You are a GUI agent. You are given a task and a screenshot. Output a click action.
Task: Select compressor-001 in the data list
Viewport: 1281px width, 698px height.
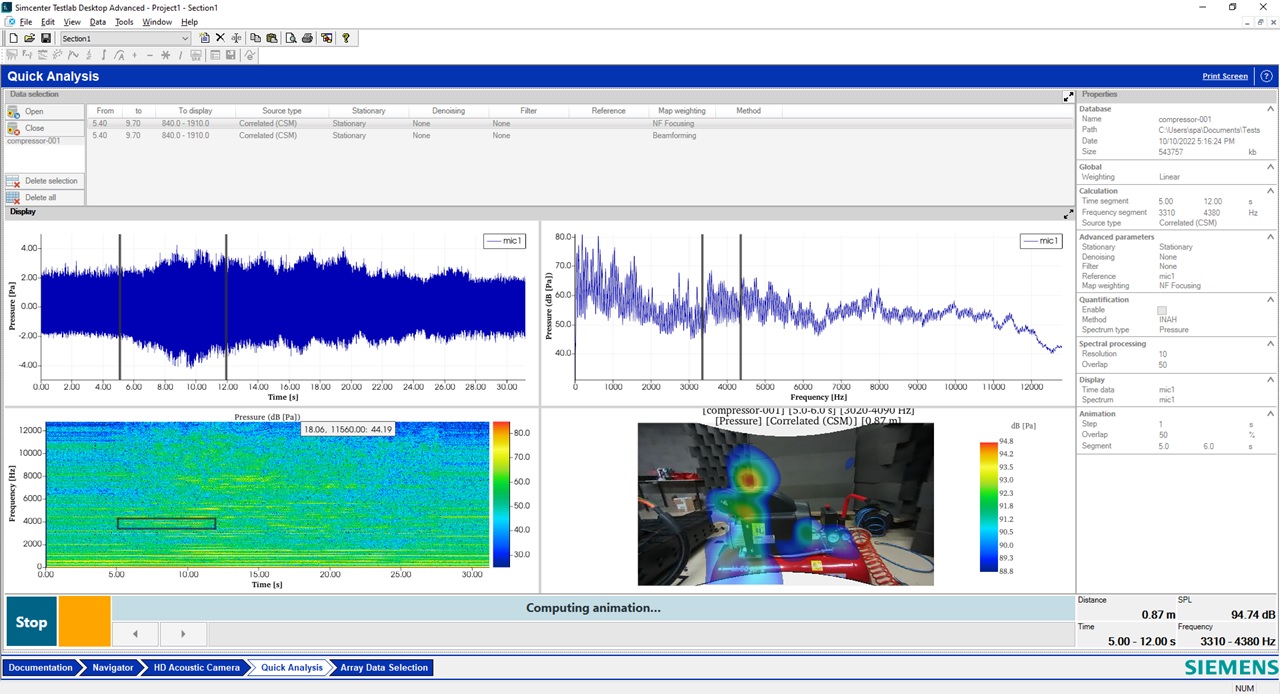(34, 141)
